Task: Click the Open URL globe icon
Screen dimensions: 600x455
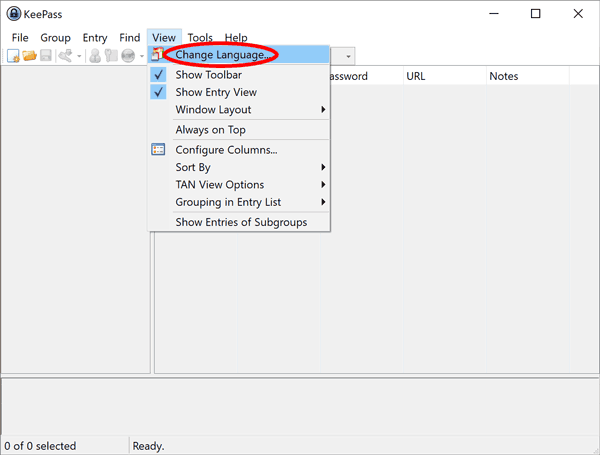Action: click(128, 56)
